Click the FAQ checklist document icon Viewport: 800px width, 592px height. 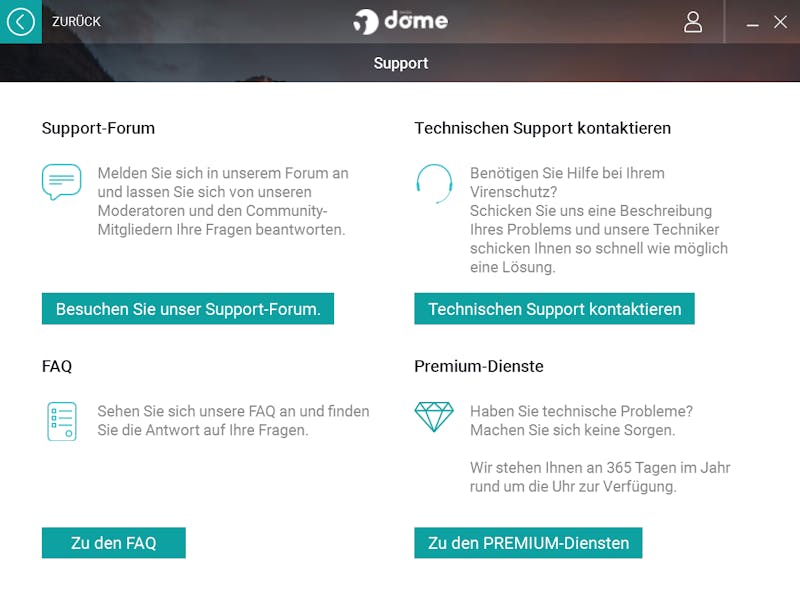click(x=62, y=421)
